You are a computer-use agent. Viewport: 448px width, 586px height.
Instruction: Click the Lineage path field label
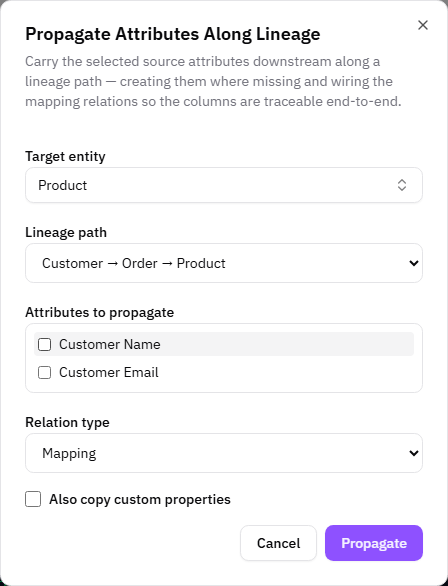(x=66, y=232)
